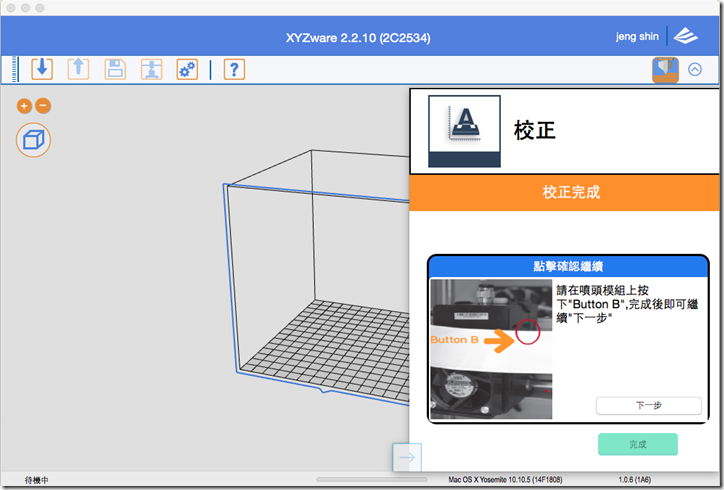This screenshot has width=724, height=490.
Task: Open the Settings gears icon
Action: pyautogui.click(x=187, y=69)
